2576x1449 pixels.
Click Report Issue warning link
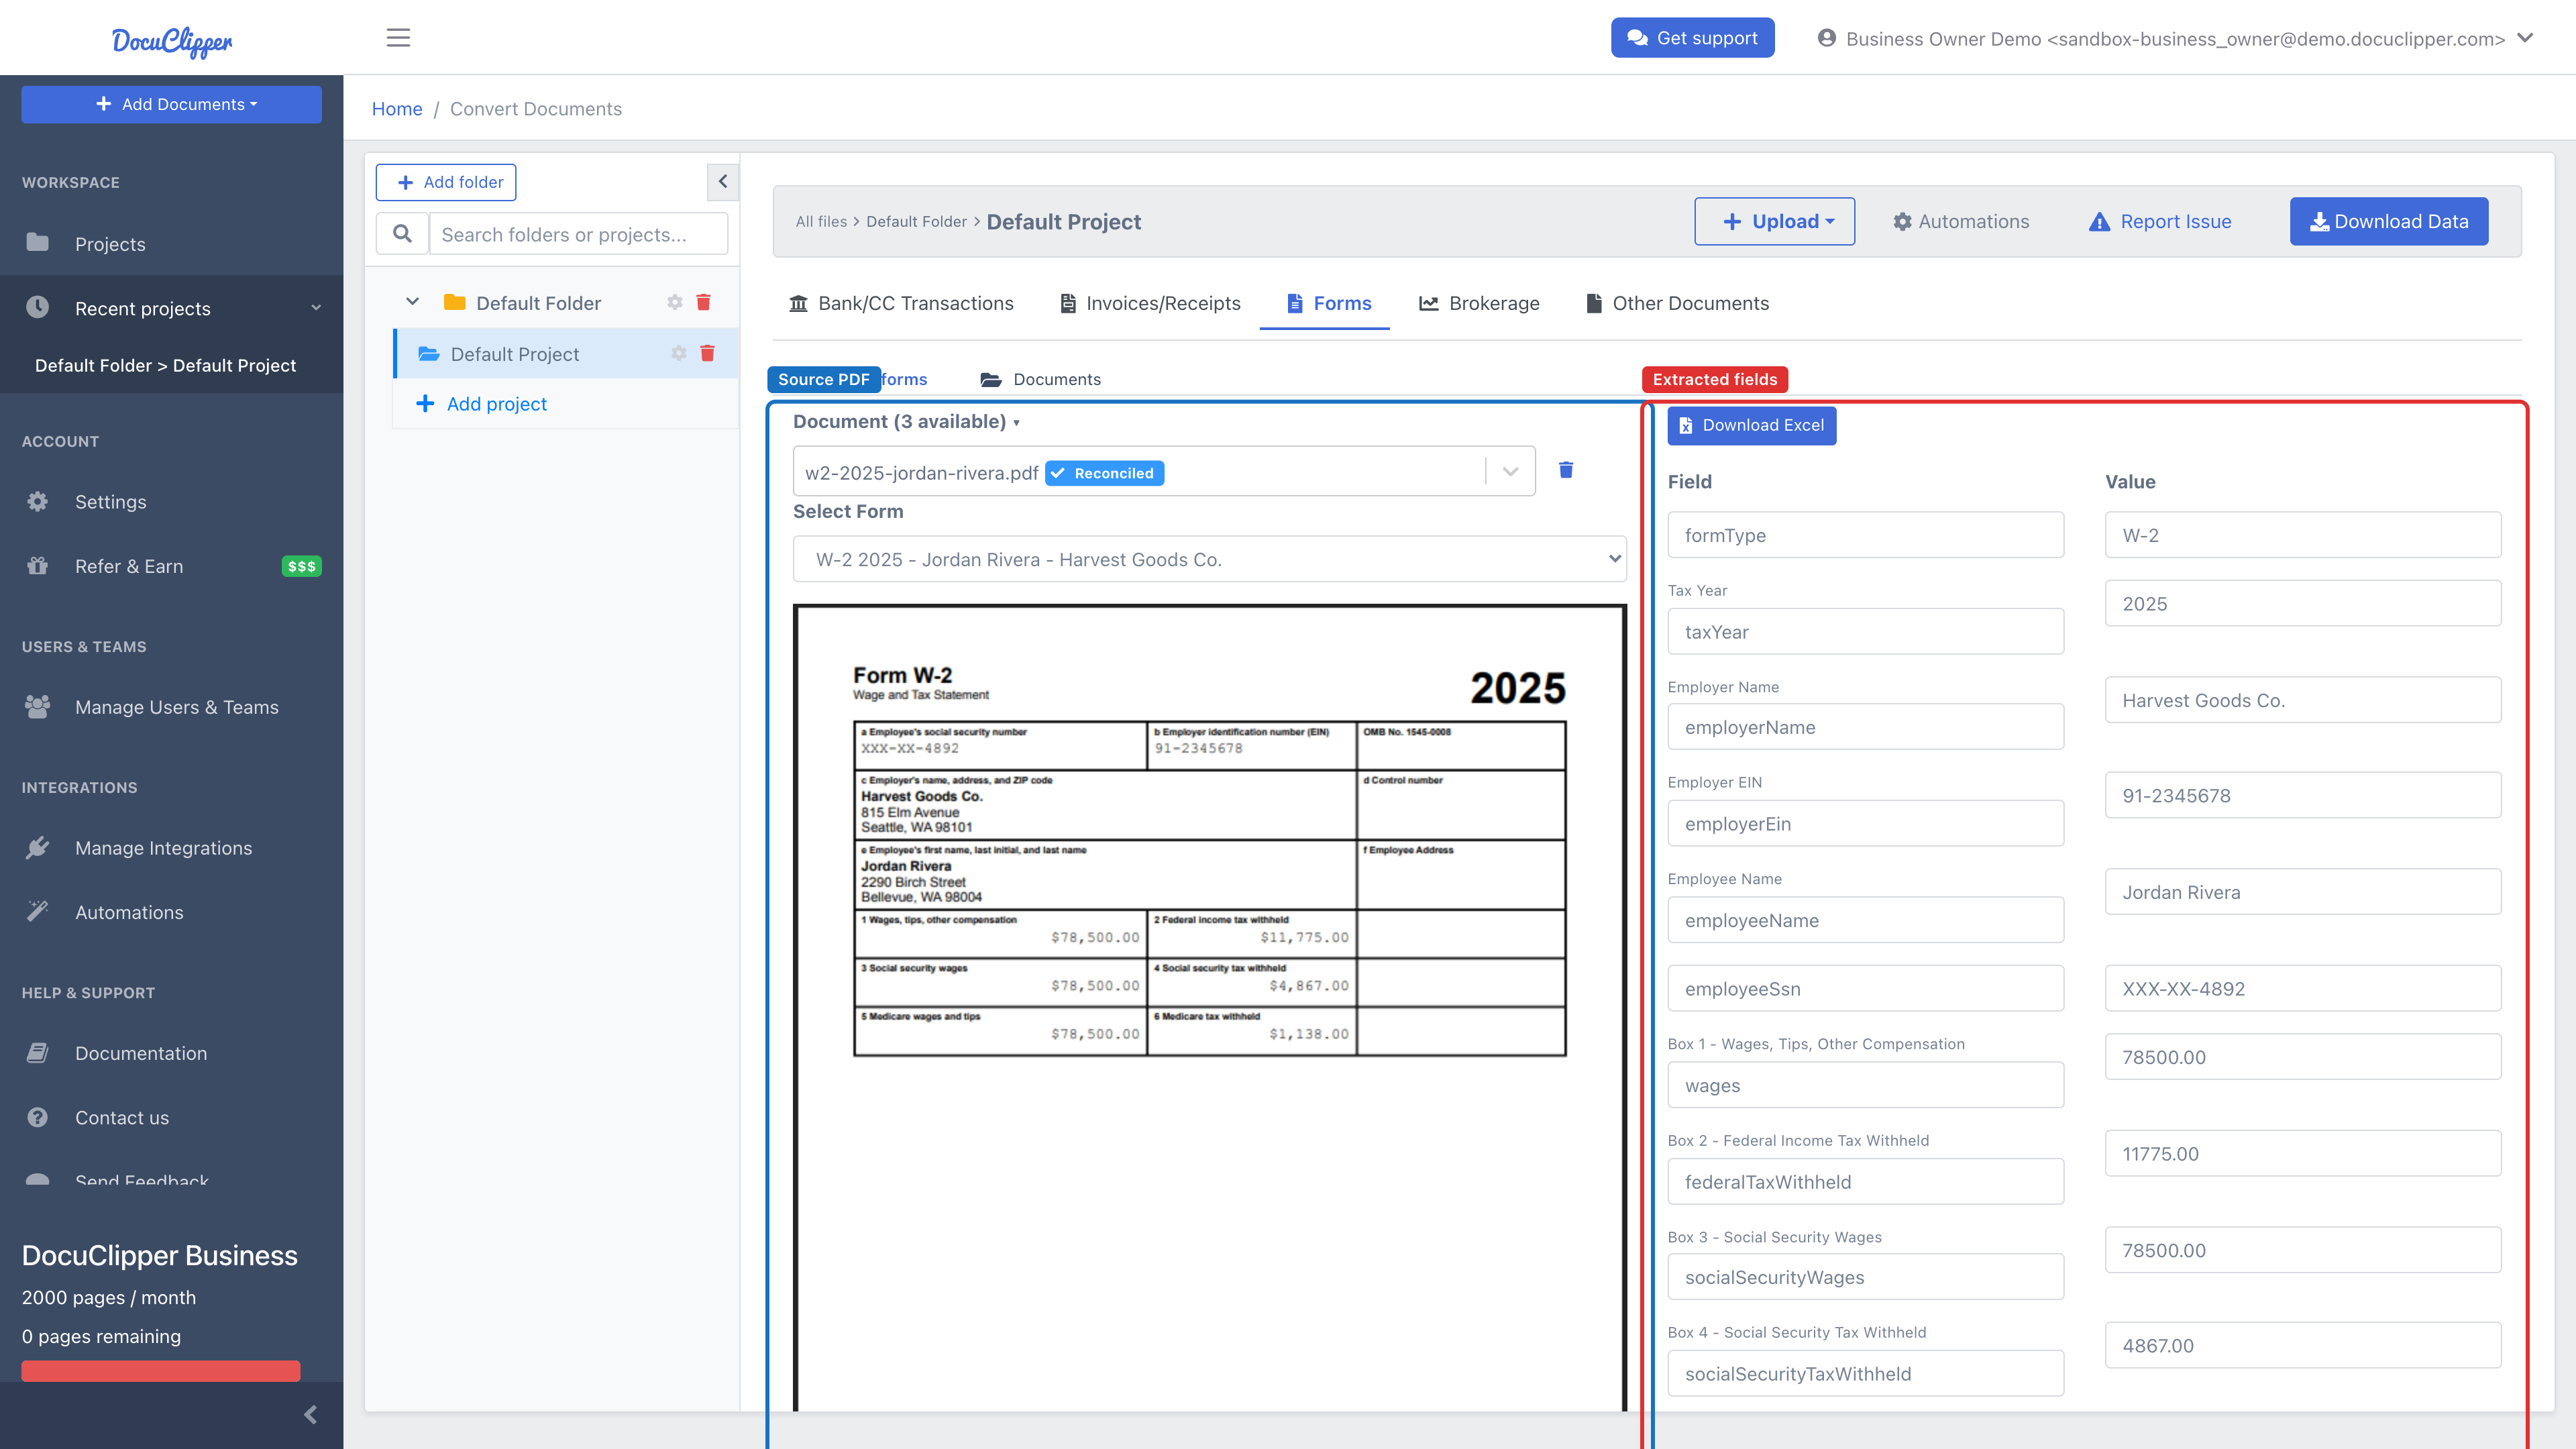(2160, 221)
